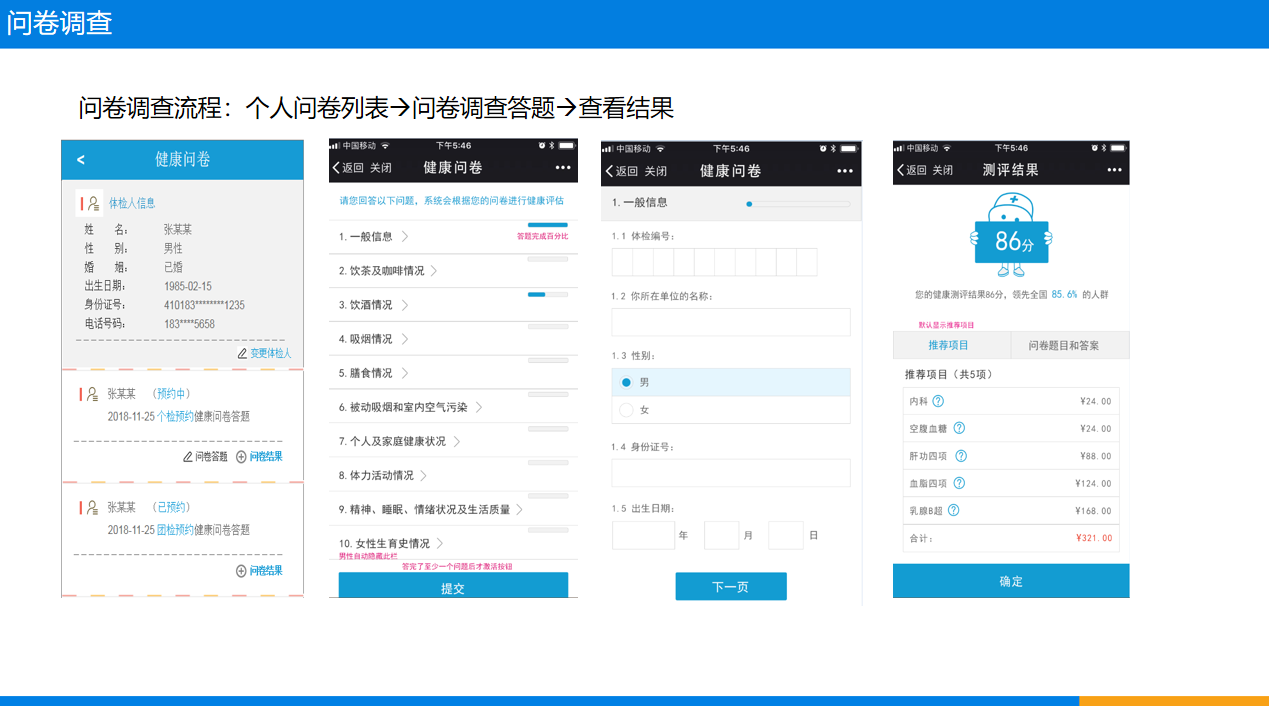This screenshot has height=706, width=1269.
Task: Switch to the 问卷题目和答案 tab
Action: [1070, 345]
